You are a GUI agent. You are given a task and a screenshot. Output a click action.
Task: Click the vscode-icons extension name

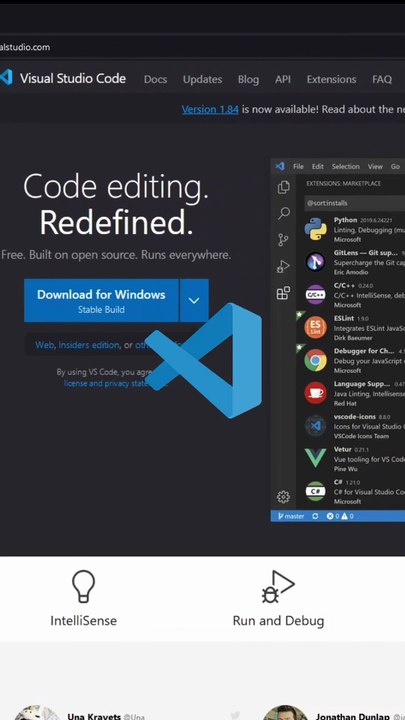click(x=354, y=416)
